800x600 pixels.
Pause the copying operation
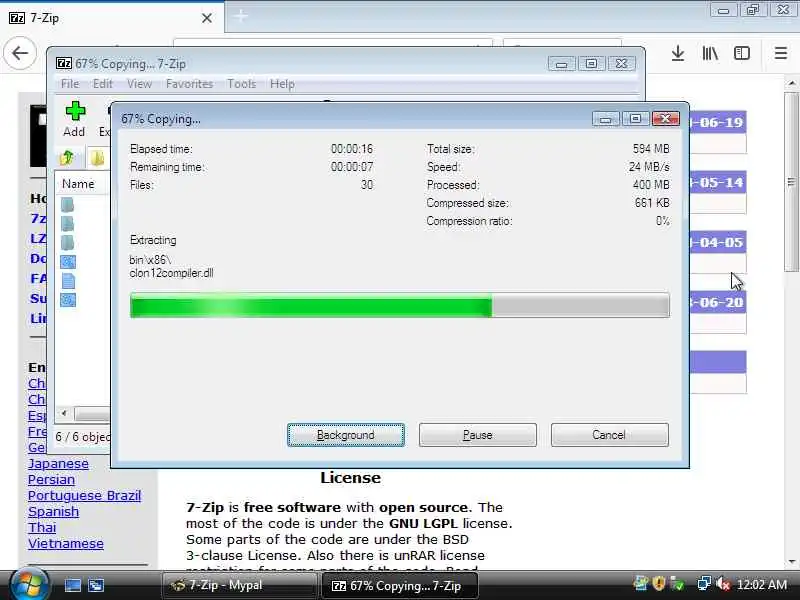478,435
